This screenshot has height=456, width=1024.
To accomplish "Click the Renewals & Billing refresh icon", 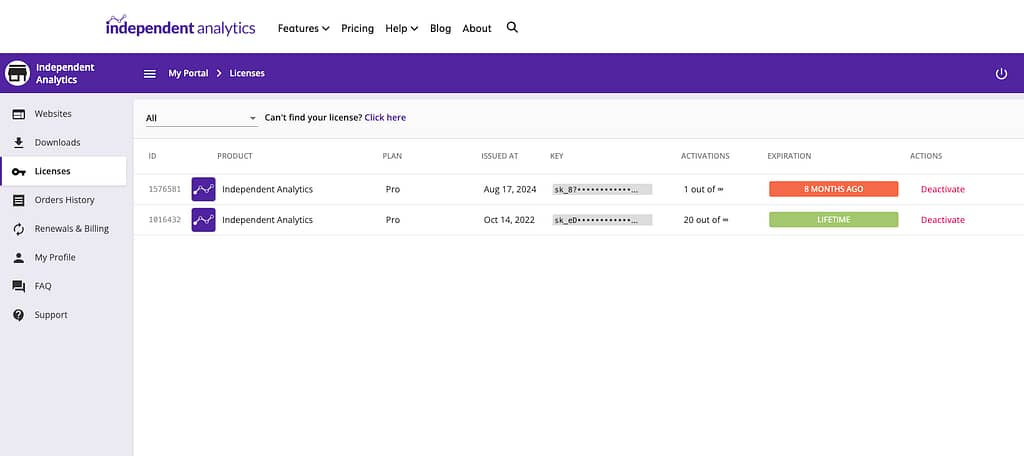I will coord(18,229).
